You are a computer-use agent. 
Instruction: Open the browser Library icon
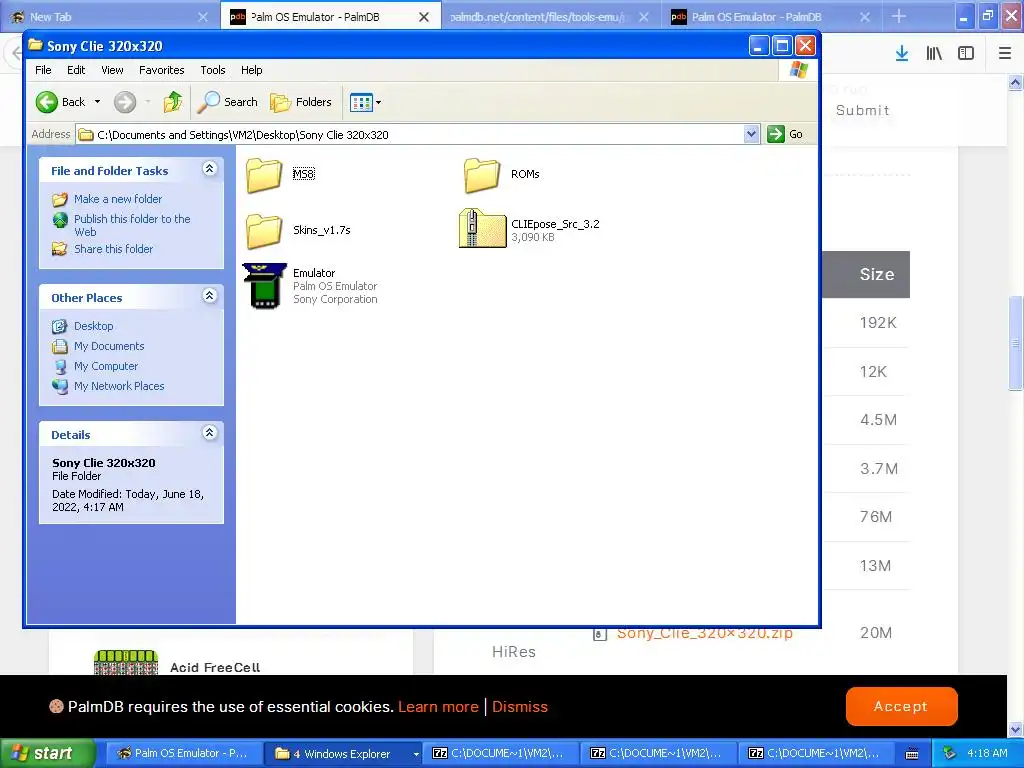click(934, 54)
